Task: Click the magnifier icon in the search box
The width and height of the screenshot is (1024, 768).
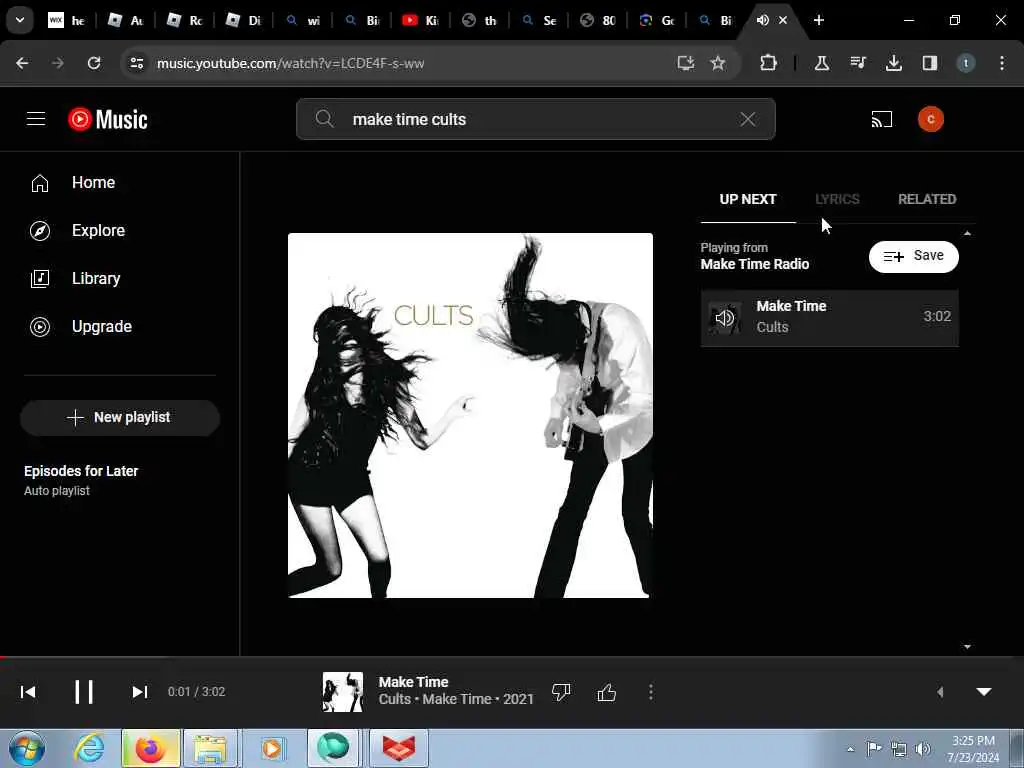Action: point(325,119)
